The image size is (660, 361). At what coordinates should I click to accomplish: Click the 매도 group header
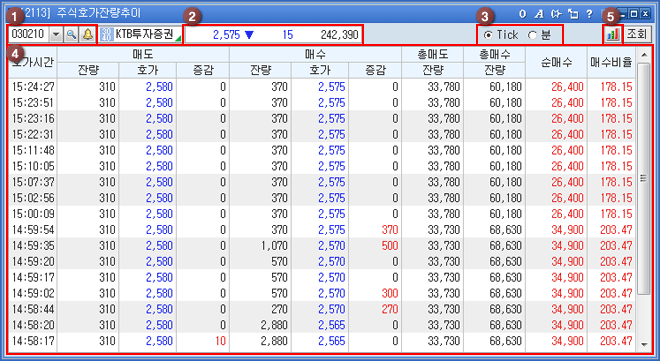point(143,54)
